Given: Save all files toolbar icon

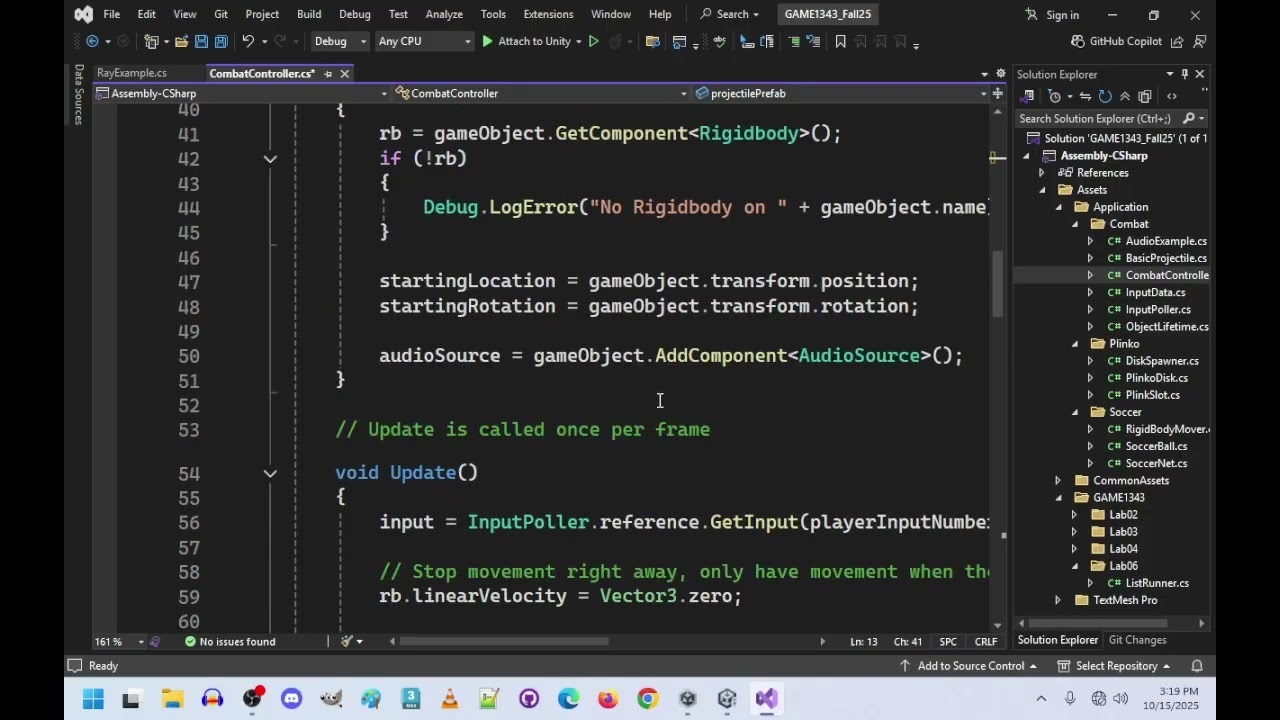Looking at the screenshot, I should 220,41.
